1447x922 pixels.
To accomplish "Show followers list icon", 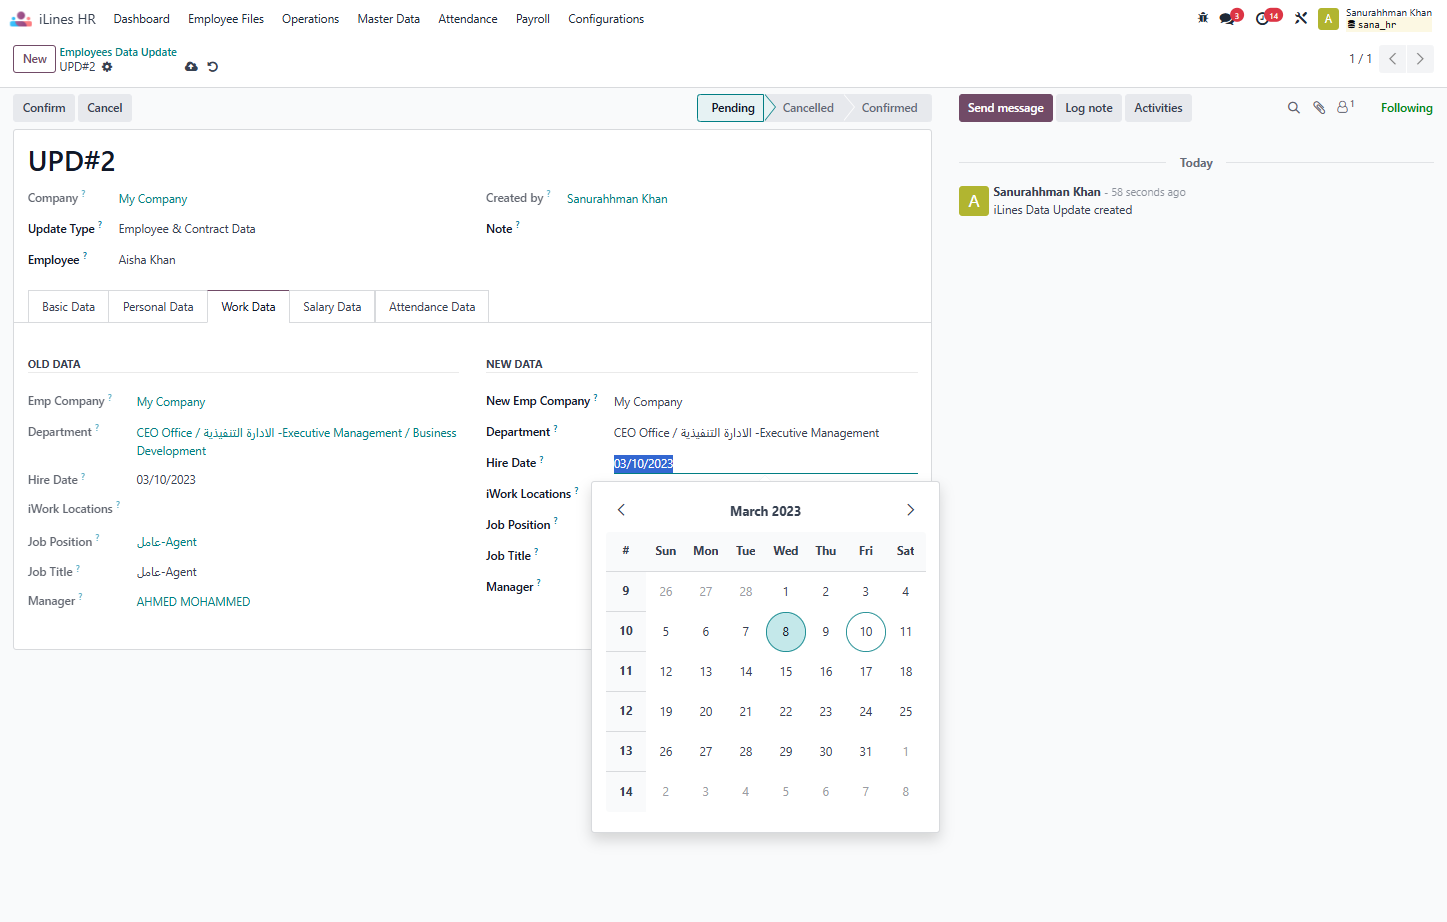I will pyautogui.click(x=1345, y=107).
